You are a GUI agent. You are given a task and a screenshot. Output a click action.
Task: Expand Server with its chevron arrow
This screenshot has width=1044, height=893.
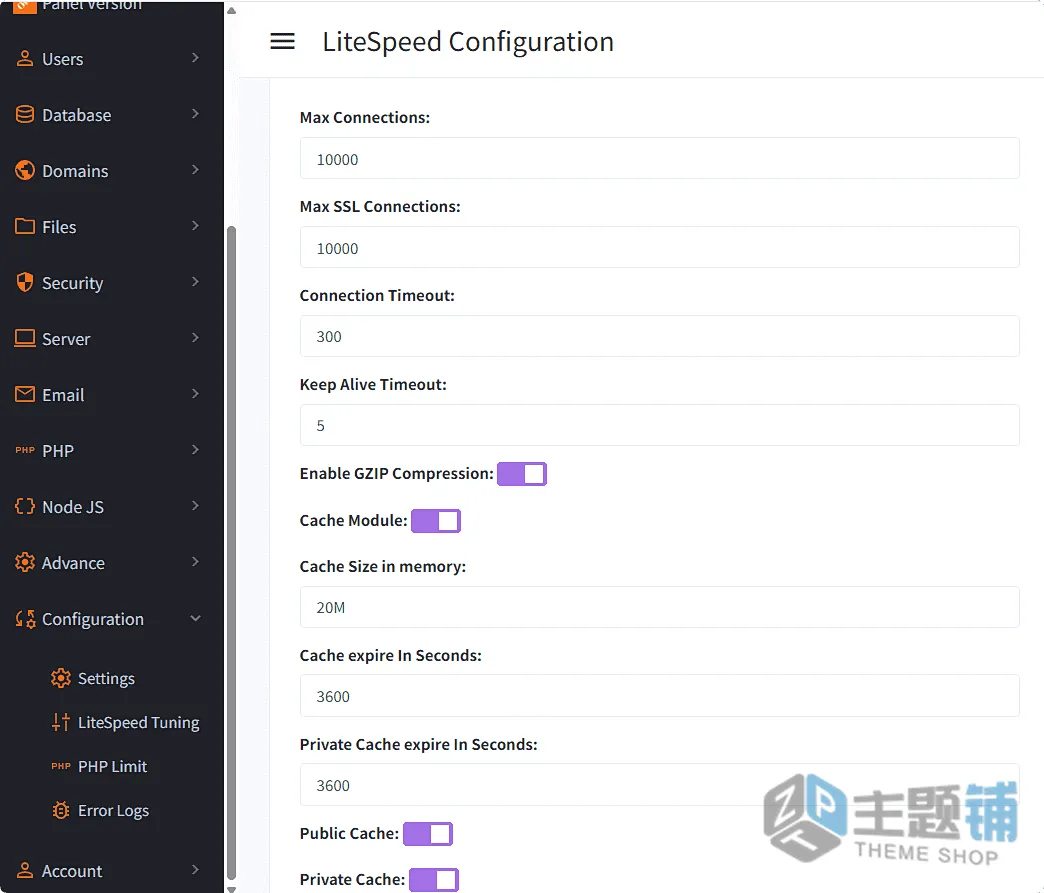195,338
